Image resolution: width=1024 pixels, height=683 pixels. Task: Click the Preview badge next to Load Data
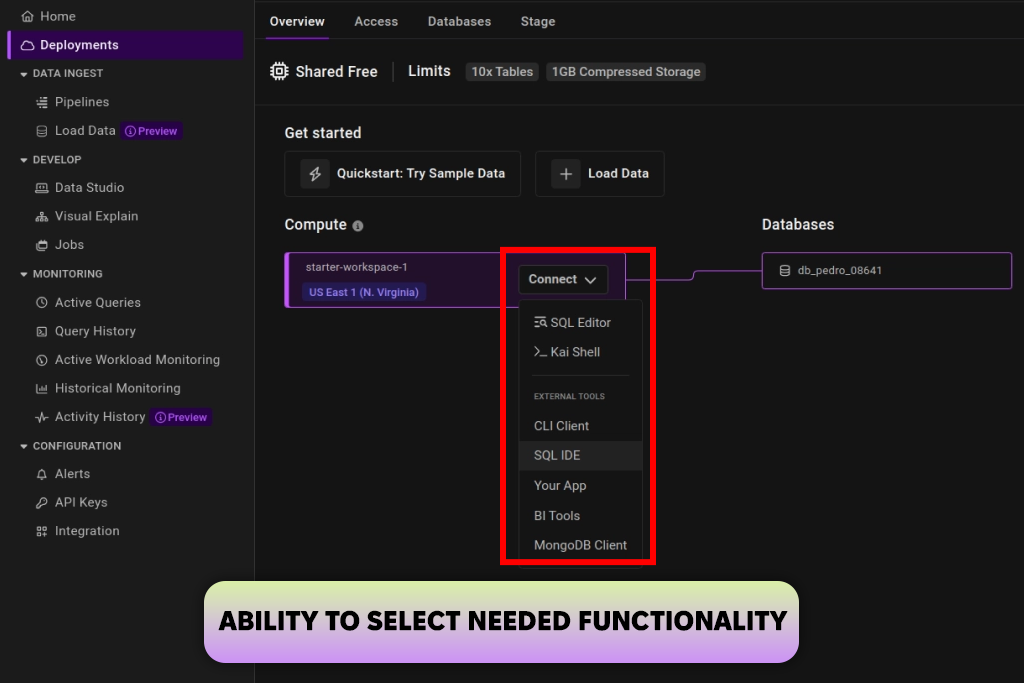152,131
